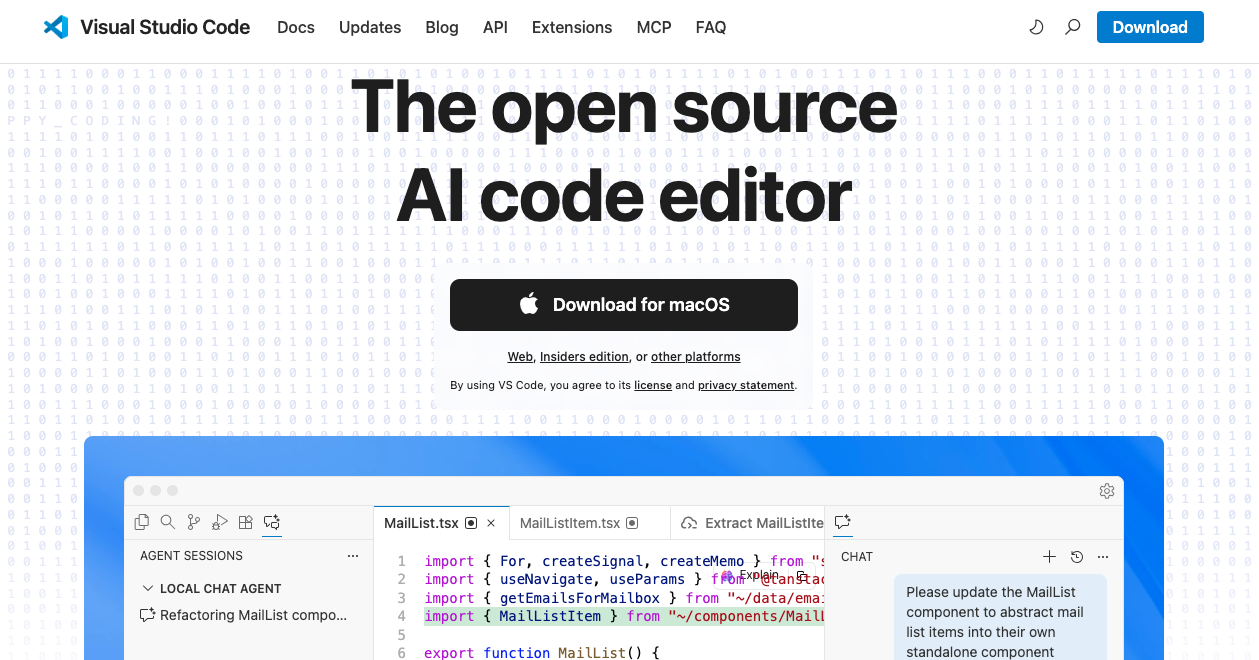Screen dimensions: 1259x660
Task: Open the Run and Debug panel
Action: (x=219, y=522)
